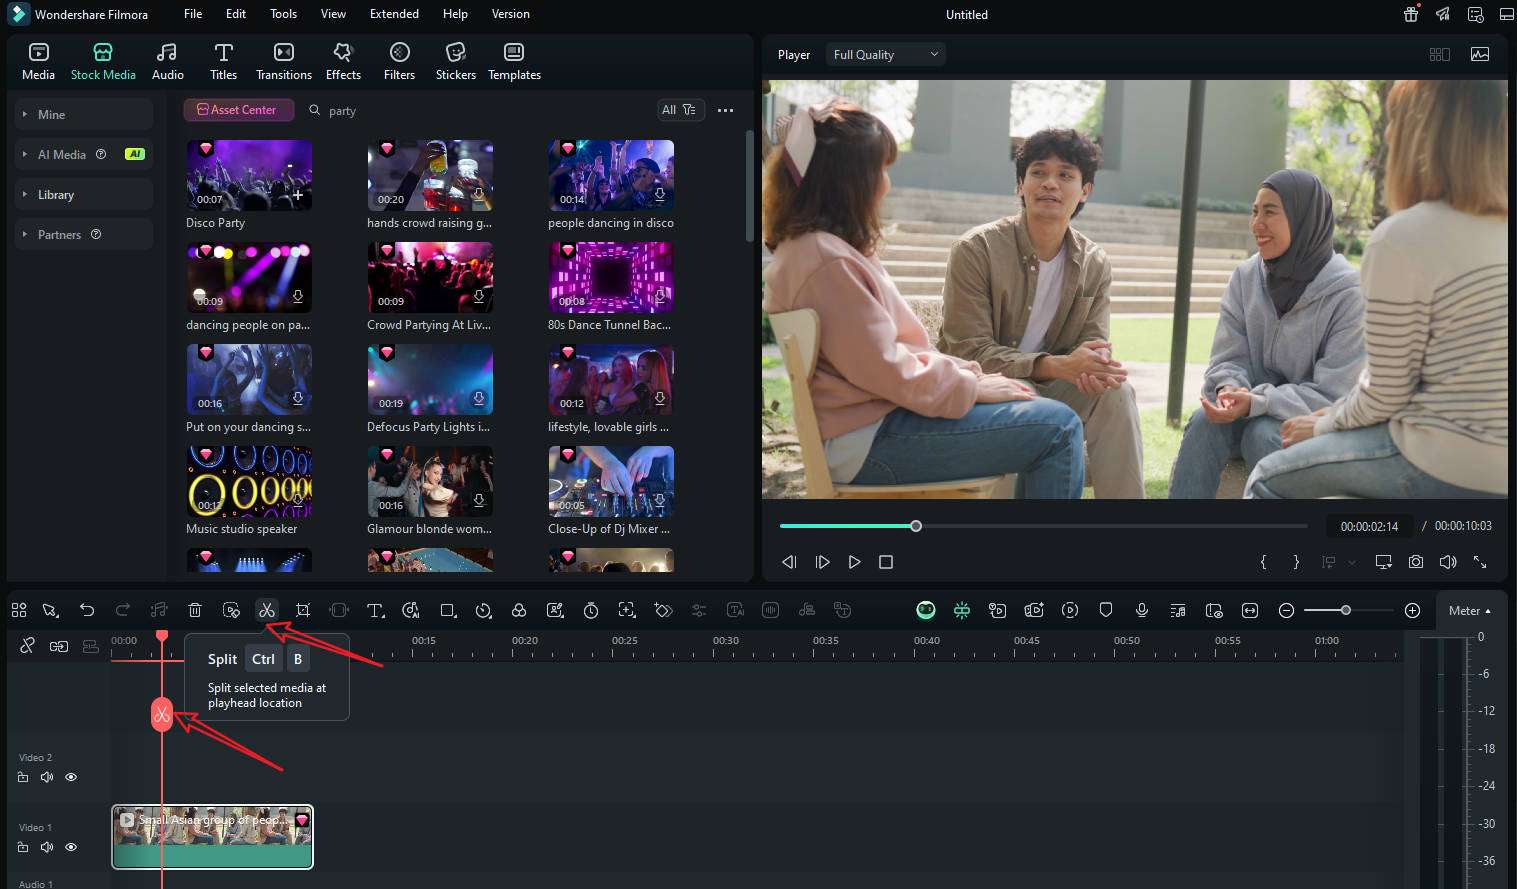Open the Full Quality dropdown
Image resolution: width=1517 pixels, height=889 pixels.
[x=885, y=55]
